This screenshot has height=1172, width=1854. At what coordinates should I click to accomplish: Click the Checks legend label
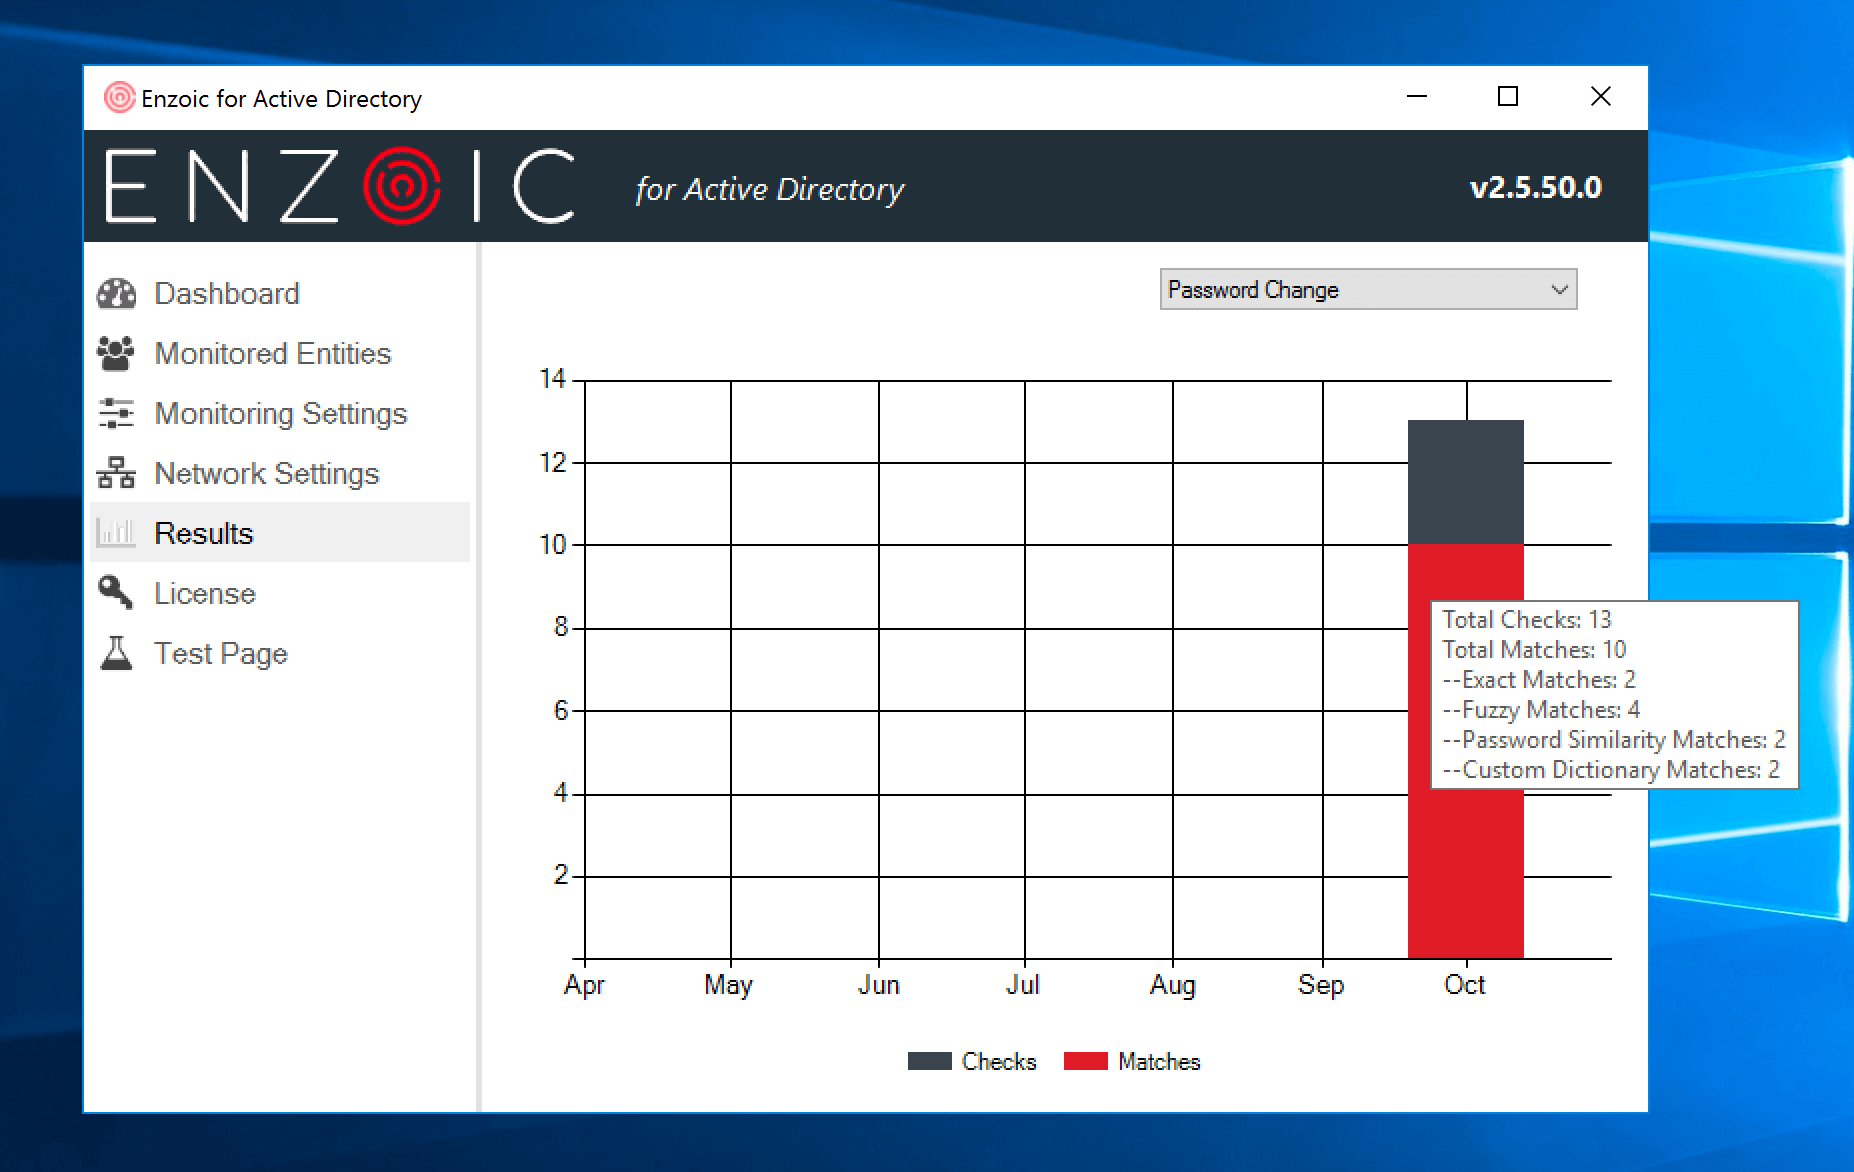coord(999,1061)
